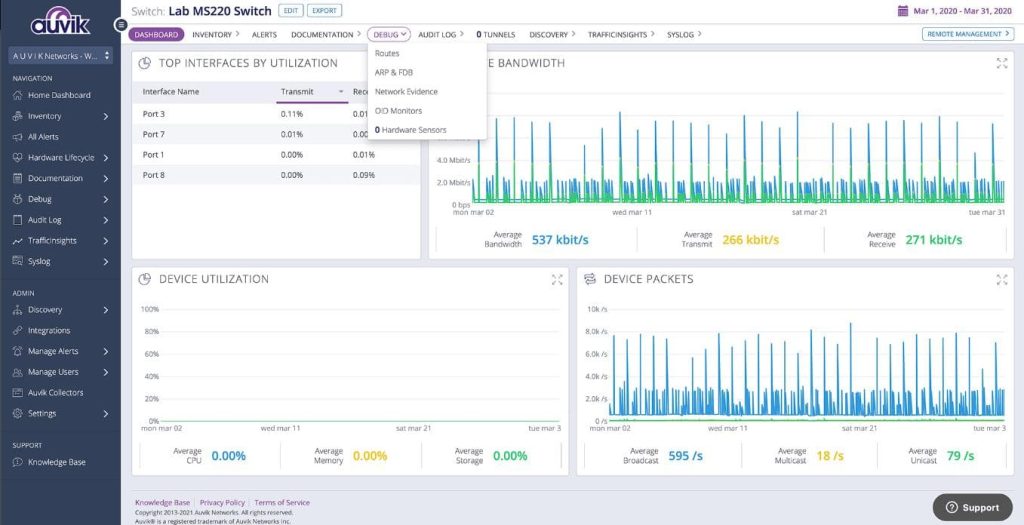Click the Hardware Lifecycle heart icon

pyautogui.click(x=18, y=157)
